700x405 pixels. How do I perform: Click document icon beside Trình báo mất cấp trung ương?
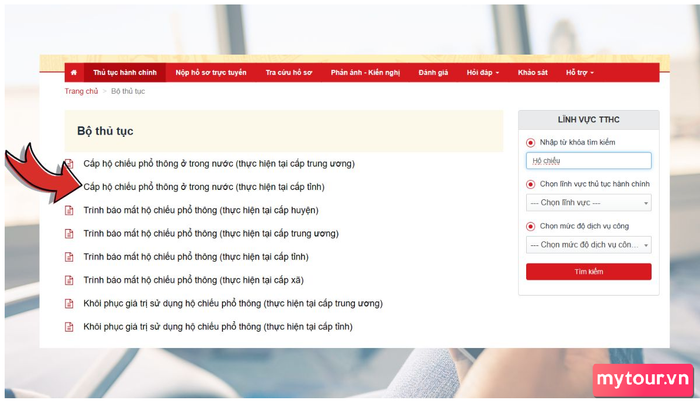pyautogui.click(x=69, y=233)
